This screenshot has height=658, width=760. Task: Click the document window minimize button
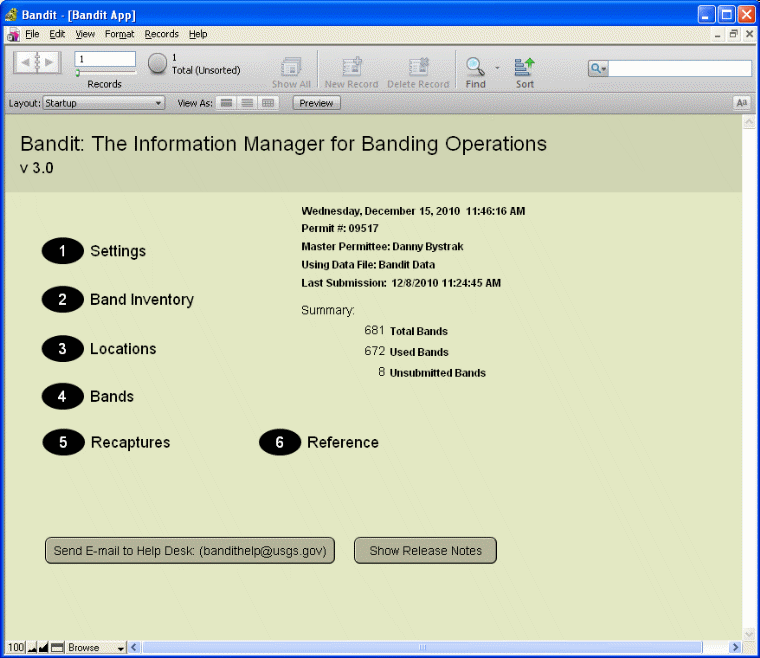coord(718,34)
